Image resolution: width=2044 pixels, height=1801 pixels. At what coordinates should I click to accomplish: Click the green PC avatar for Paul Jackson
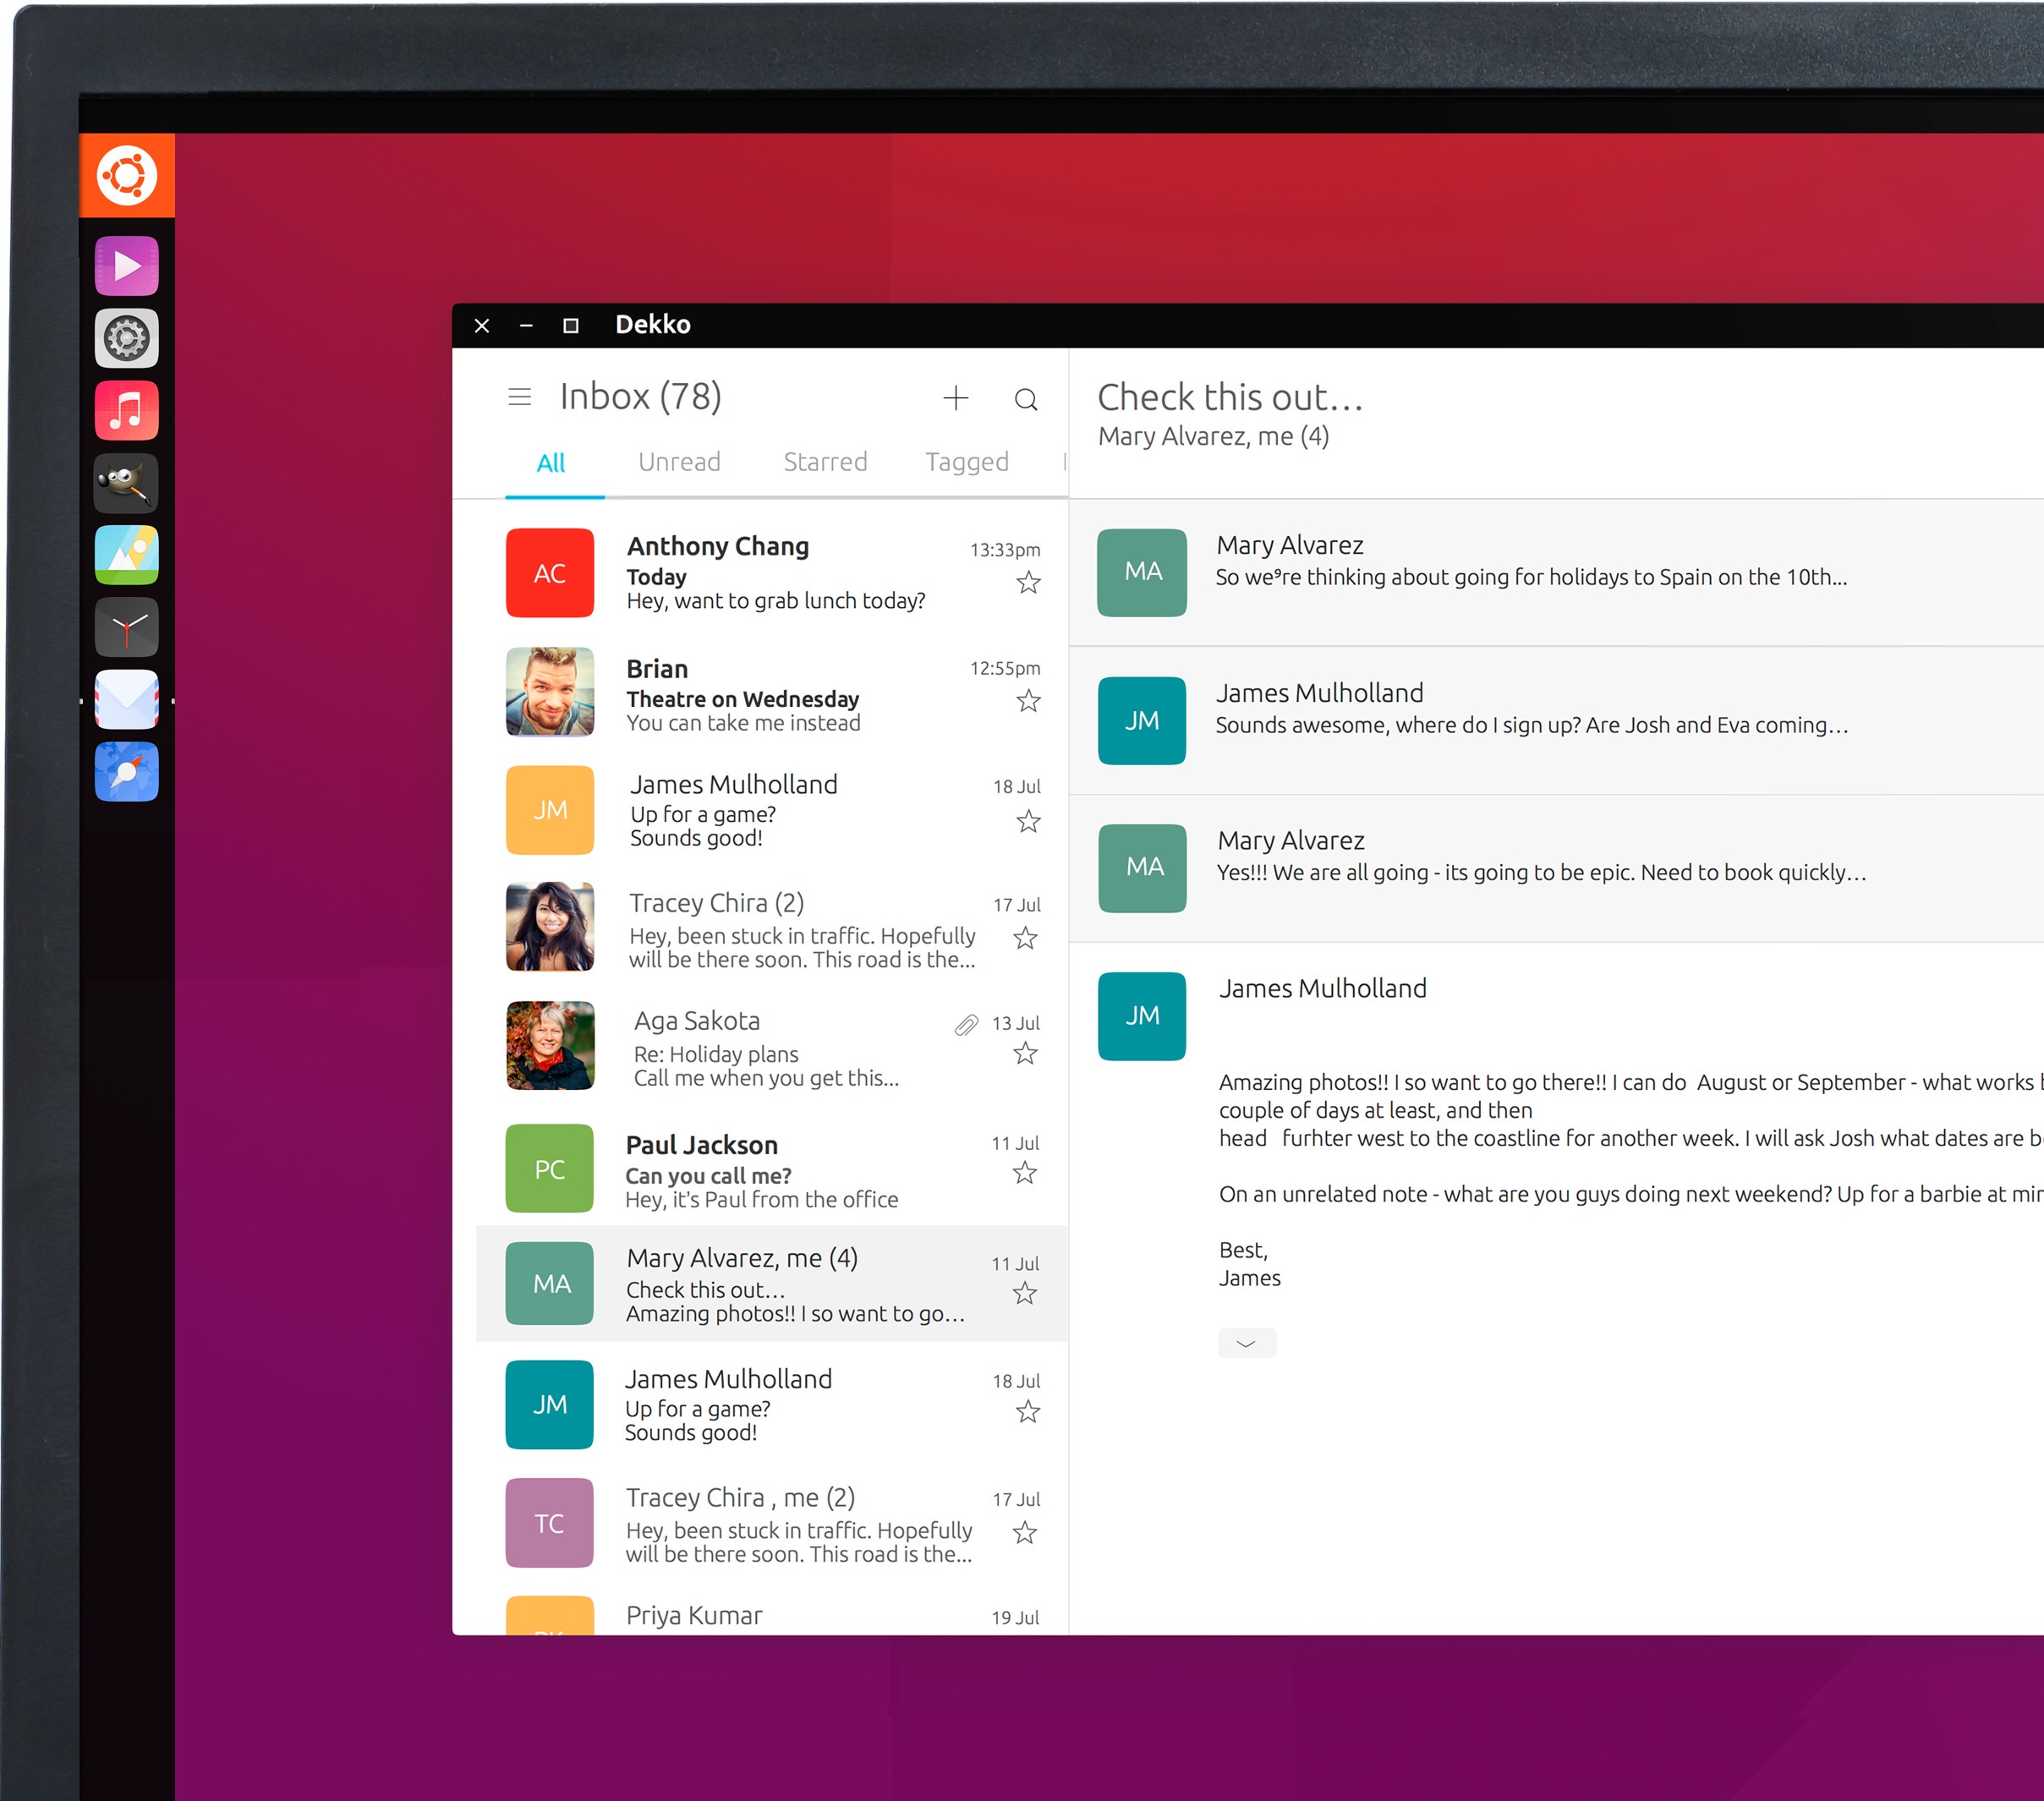(550, 1169)
